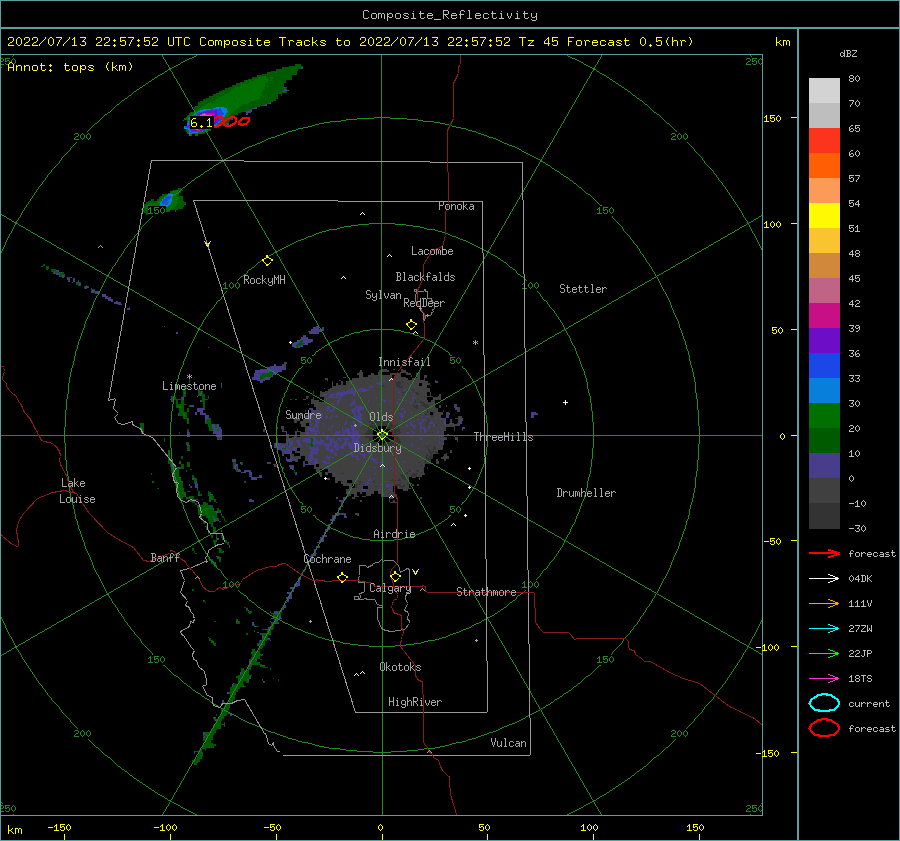Select the Lacombe city label
Screen dimensions: 900x841
click(432, 251)
